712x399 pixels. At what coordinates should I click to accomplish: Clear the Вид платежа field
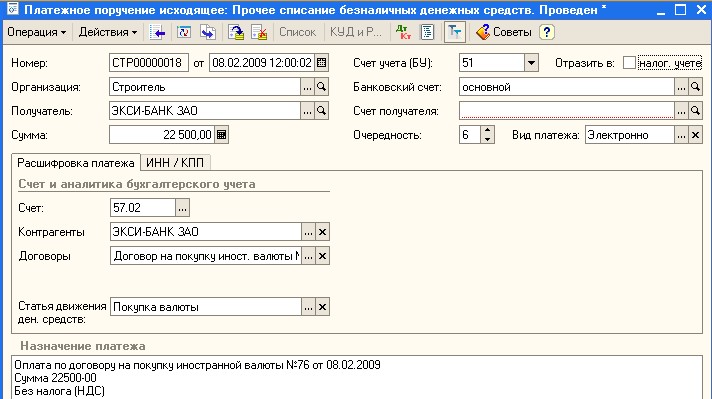point(695,135)
